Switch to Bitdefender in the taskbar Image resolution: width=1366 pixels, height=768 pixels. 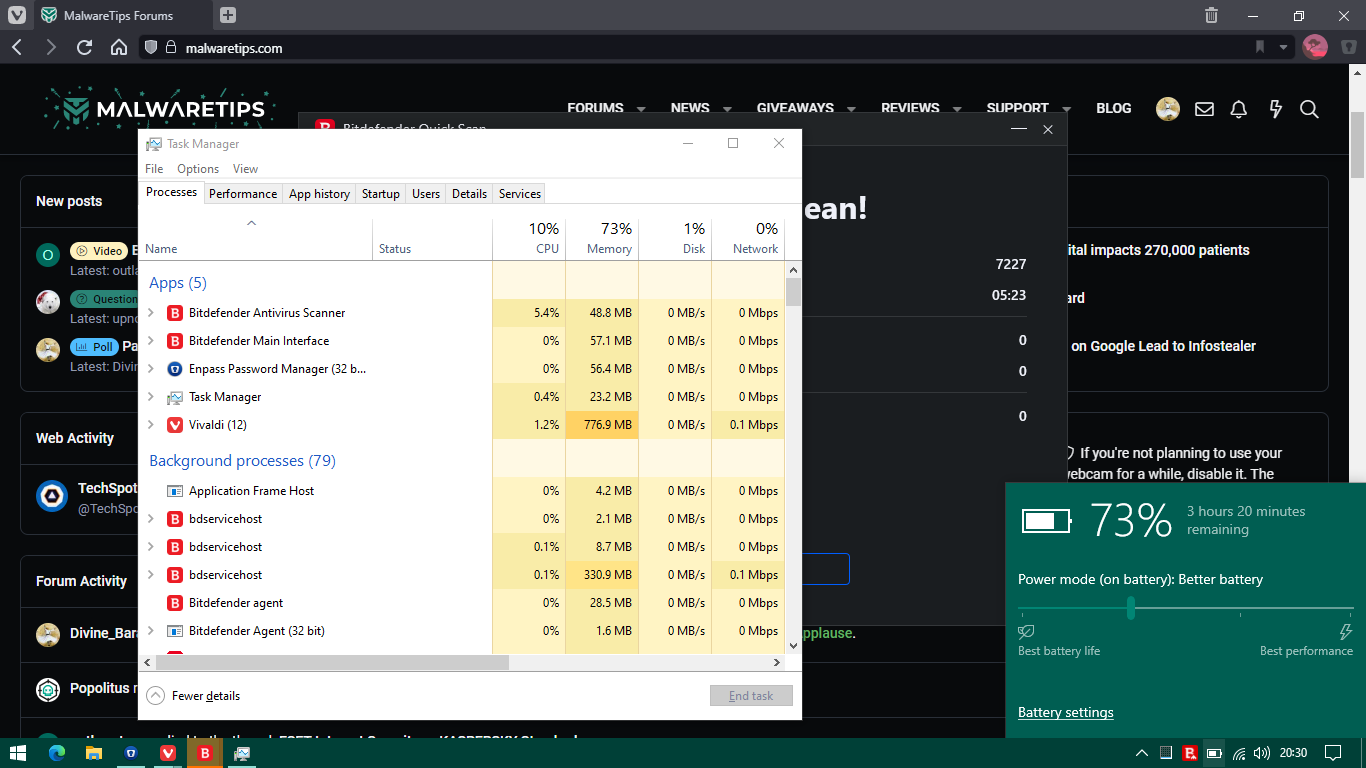(x=205, y=753)
